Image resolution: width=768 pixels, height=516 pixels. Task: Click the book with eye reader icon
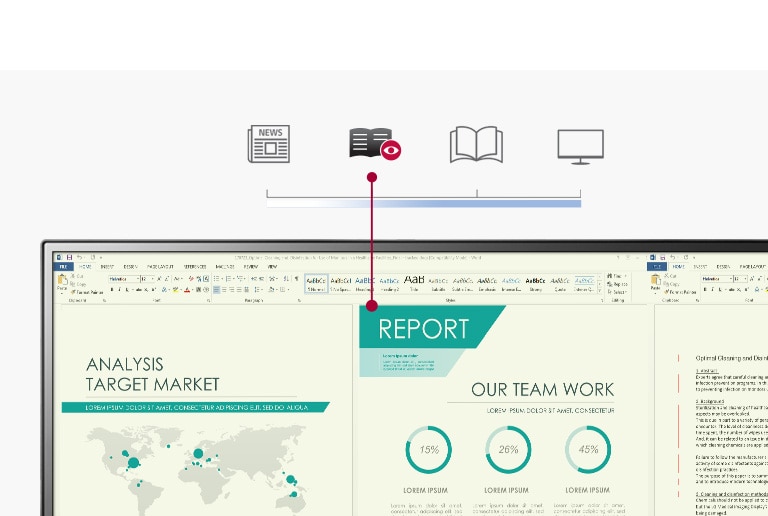(375, 145)
